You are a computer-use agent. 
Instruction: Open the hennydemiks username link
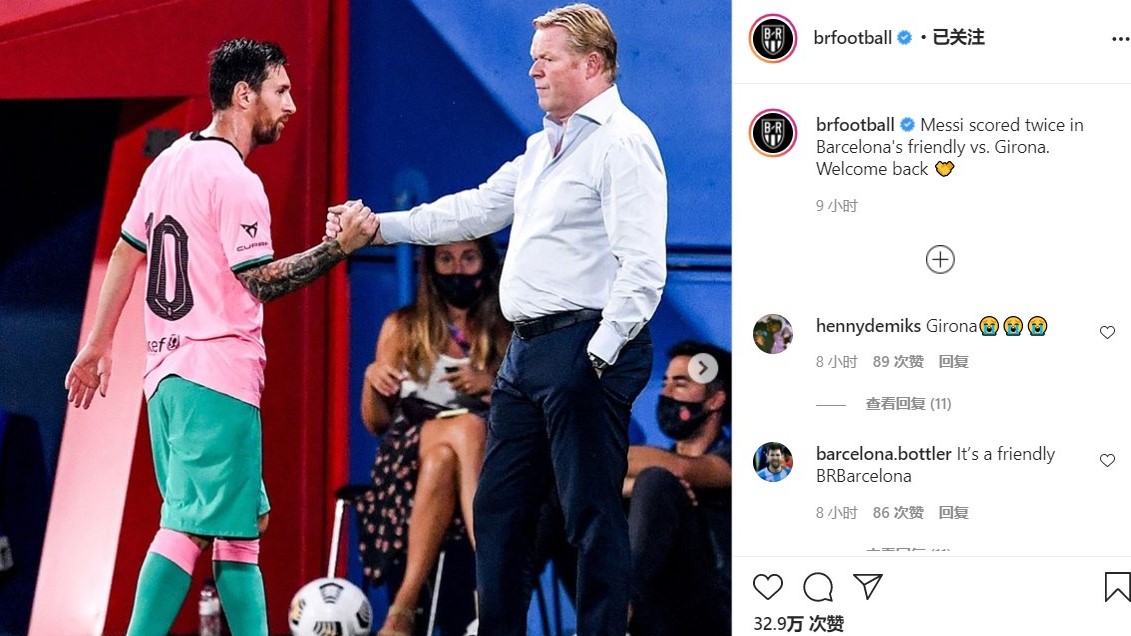pos(868,326)
